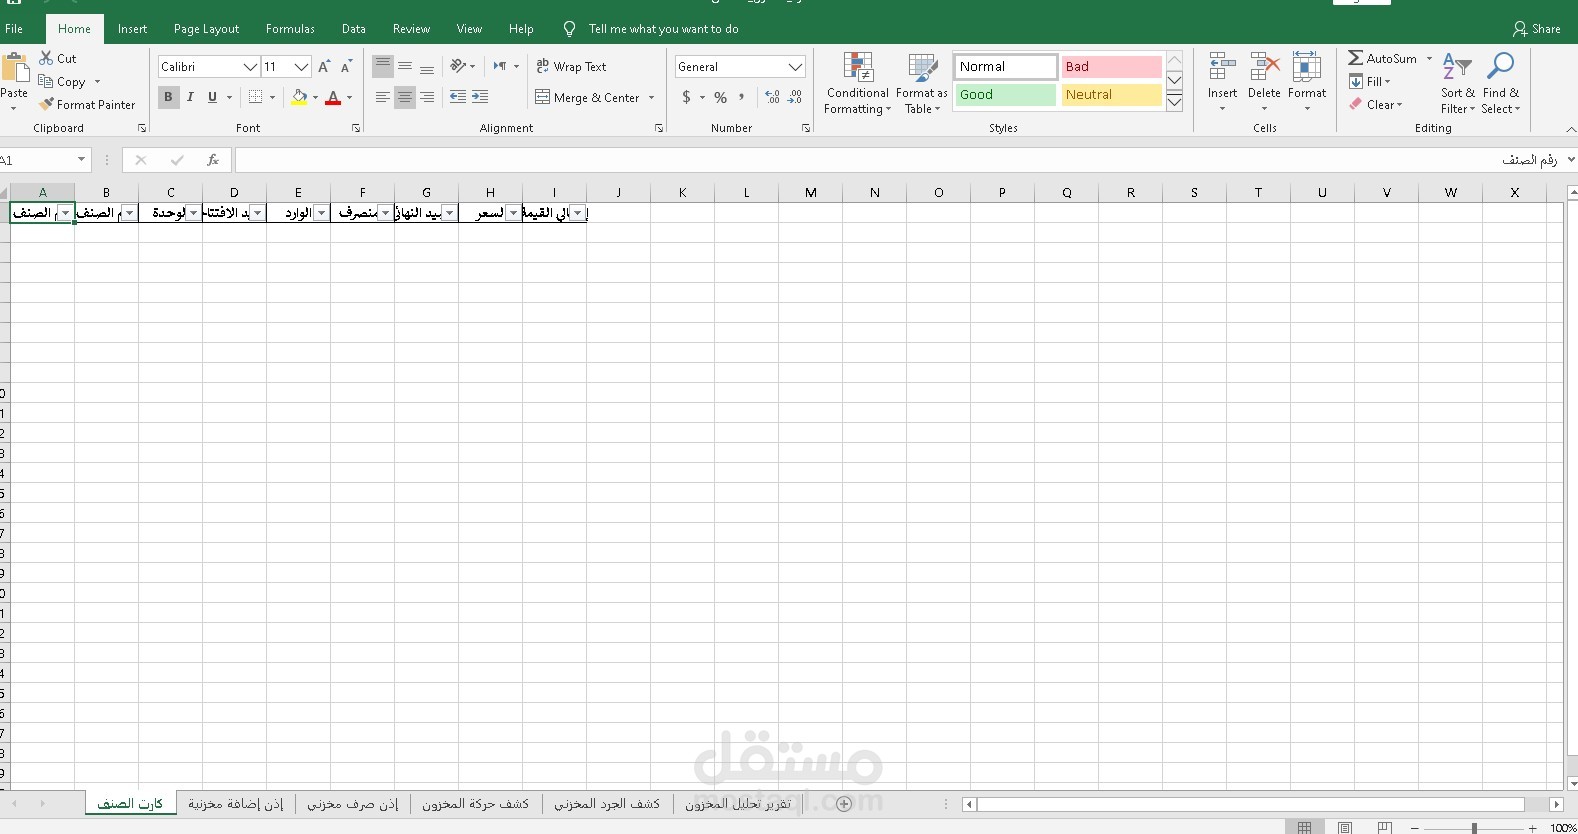Viewport: 1578px width, 834px height.
Task: Open the Format cells menu
Action: (1307, 82)
